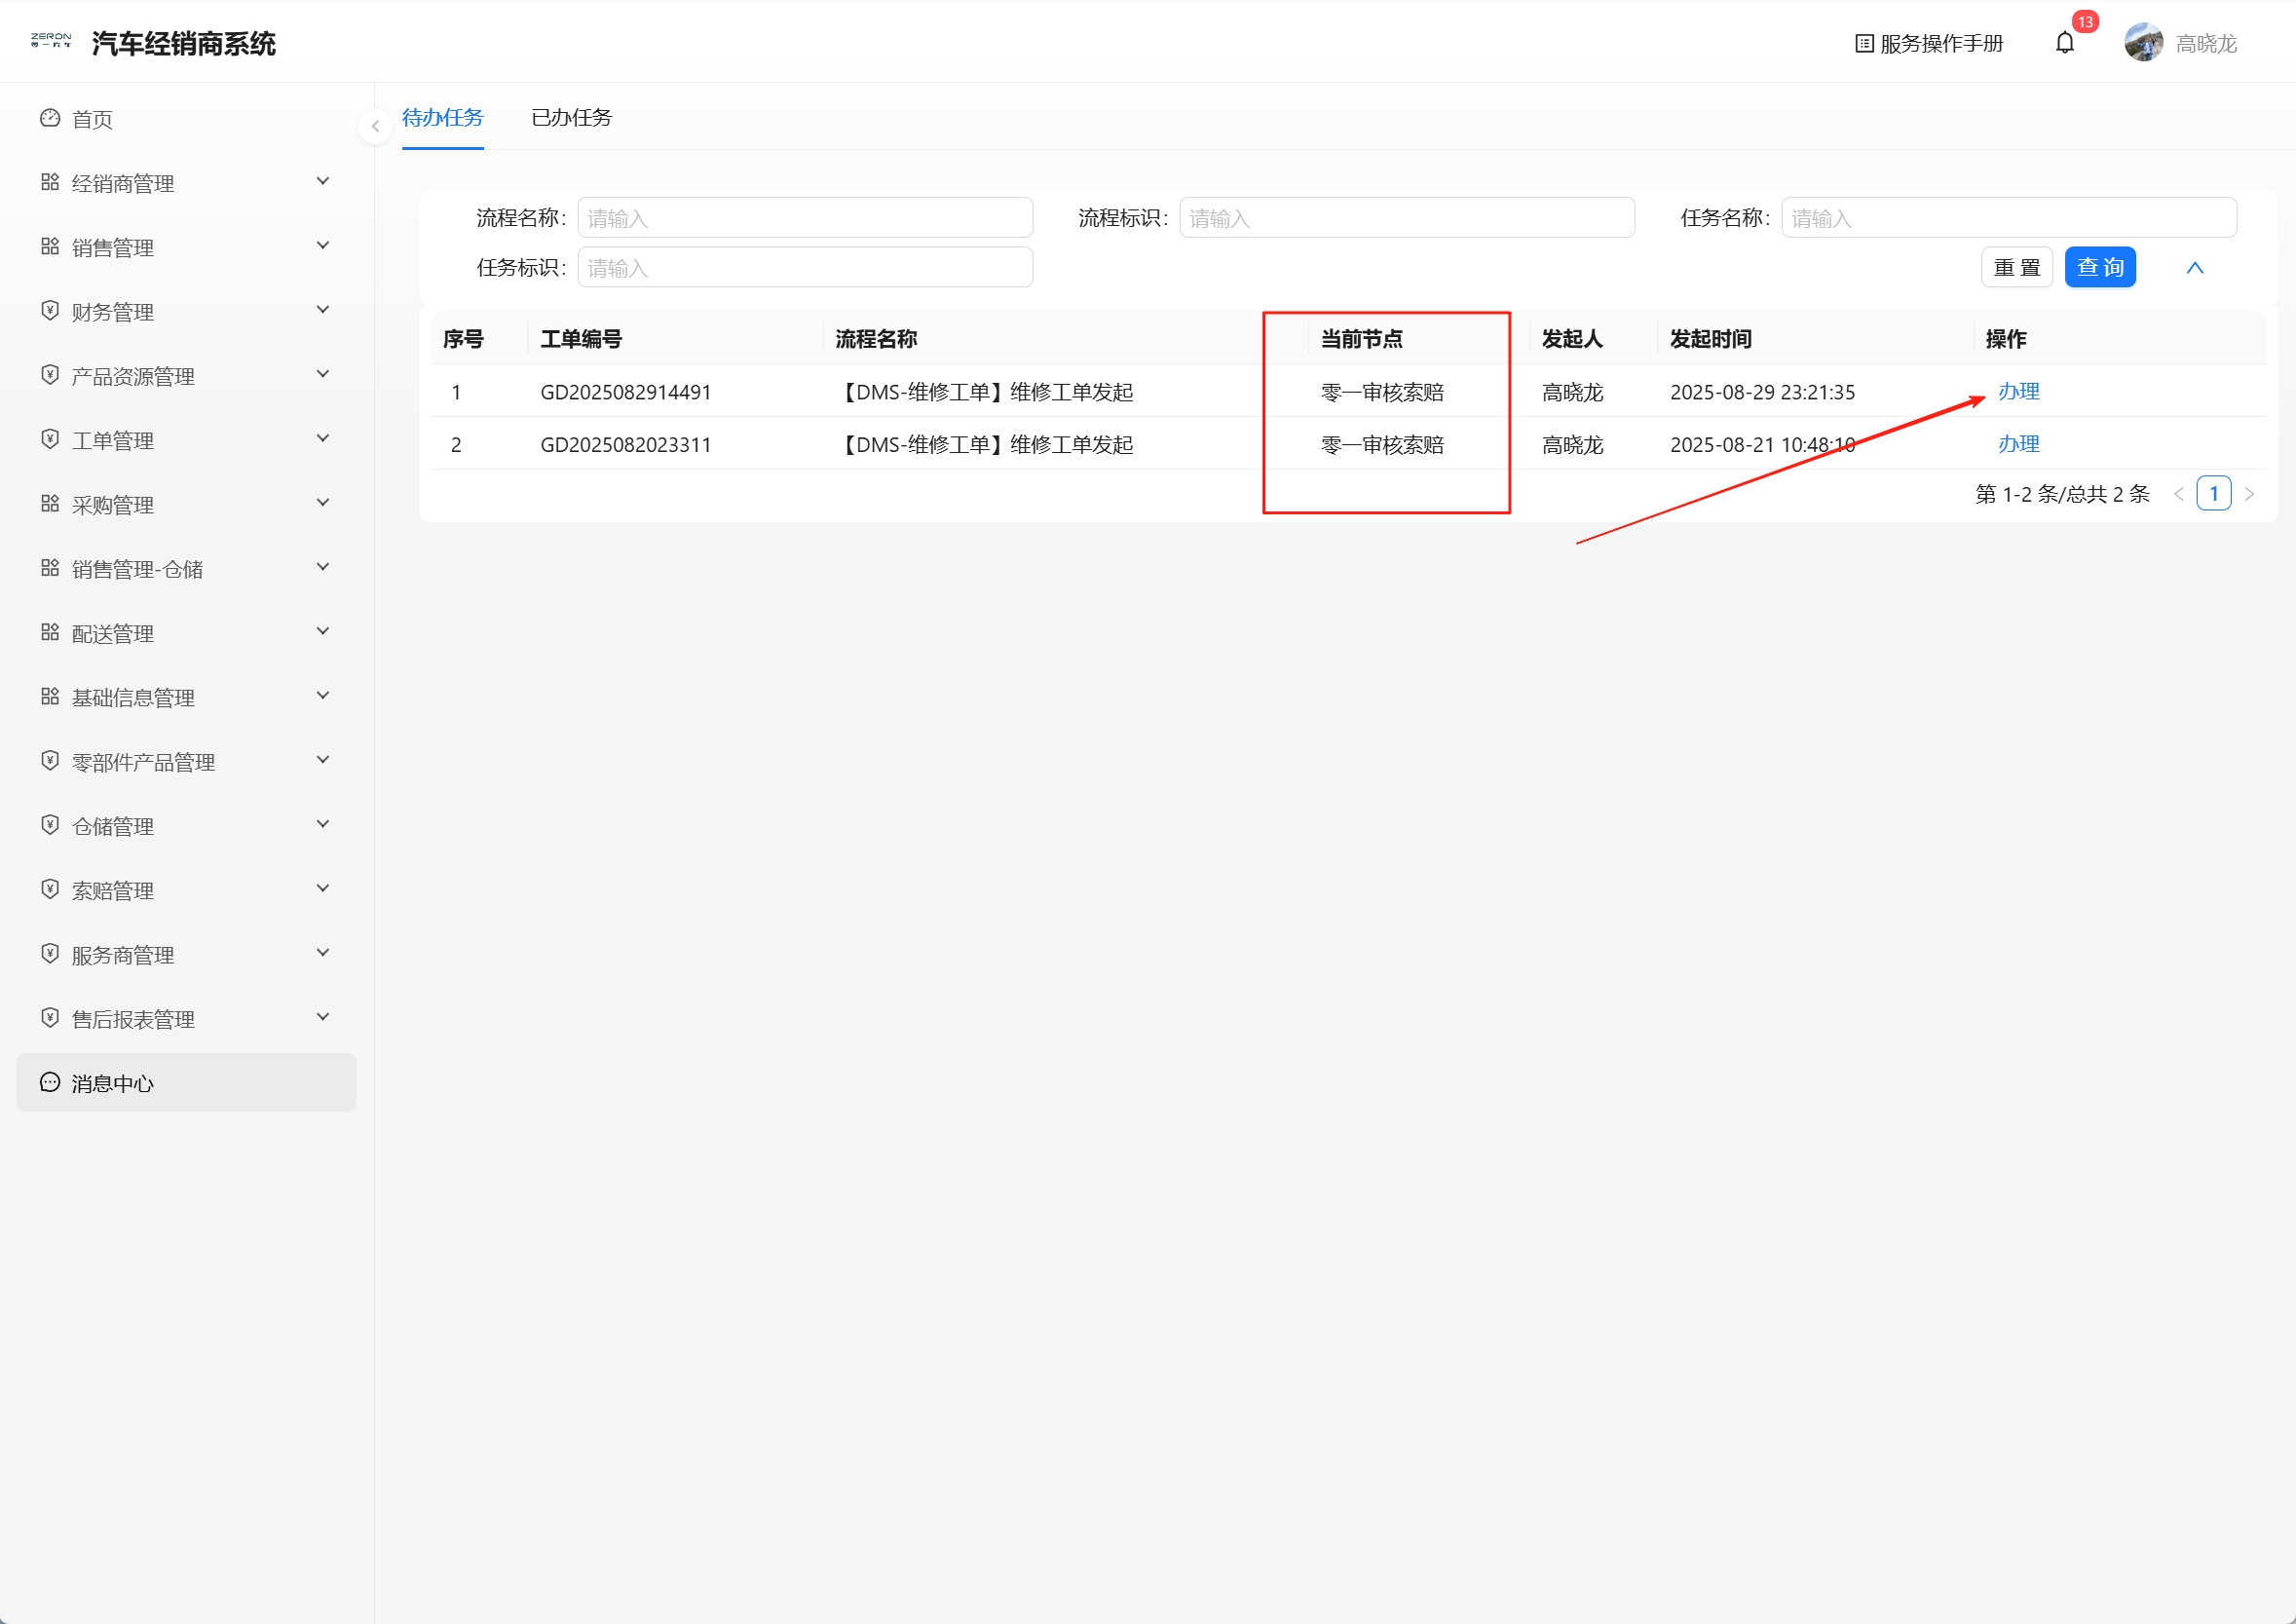Focus the 任务标识 input field
Image resolution: width=2296 pixels, height=1624 pixels.
pos(805,268)
